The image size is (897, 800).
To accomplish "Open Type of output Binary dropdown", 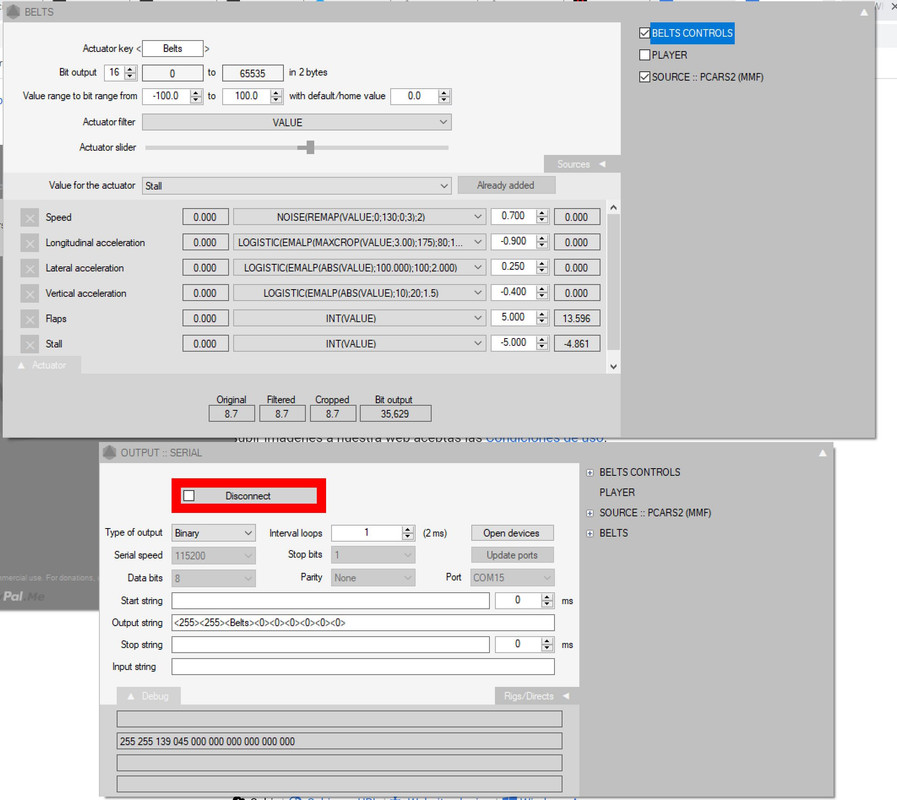I will click(213, 533).
